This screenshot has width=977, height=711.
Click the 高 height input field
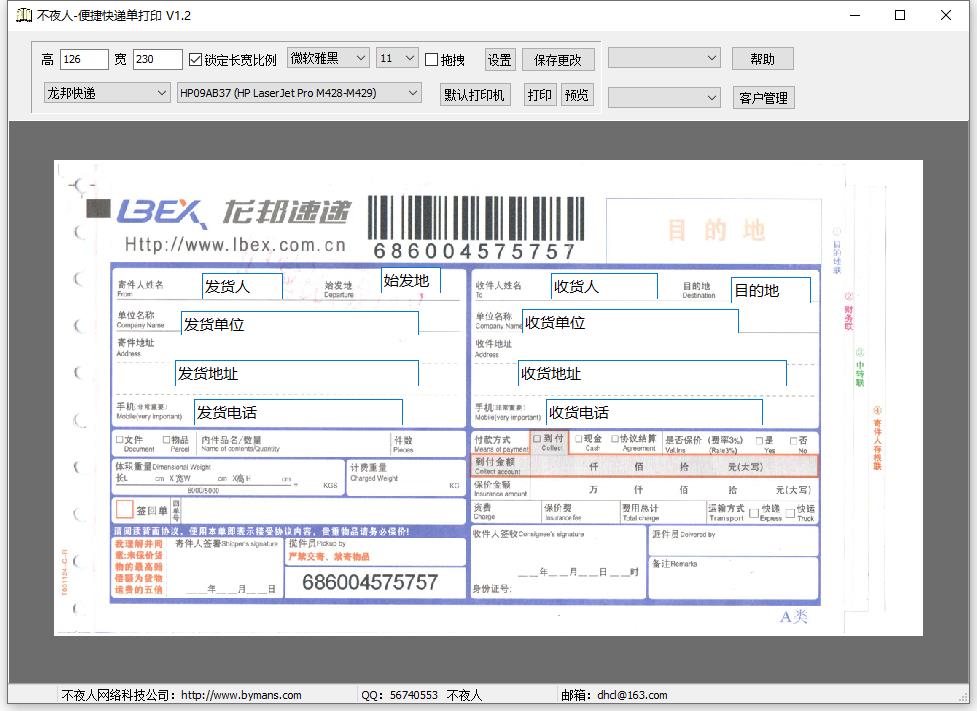[84, 60]
